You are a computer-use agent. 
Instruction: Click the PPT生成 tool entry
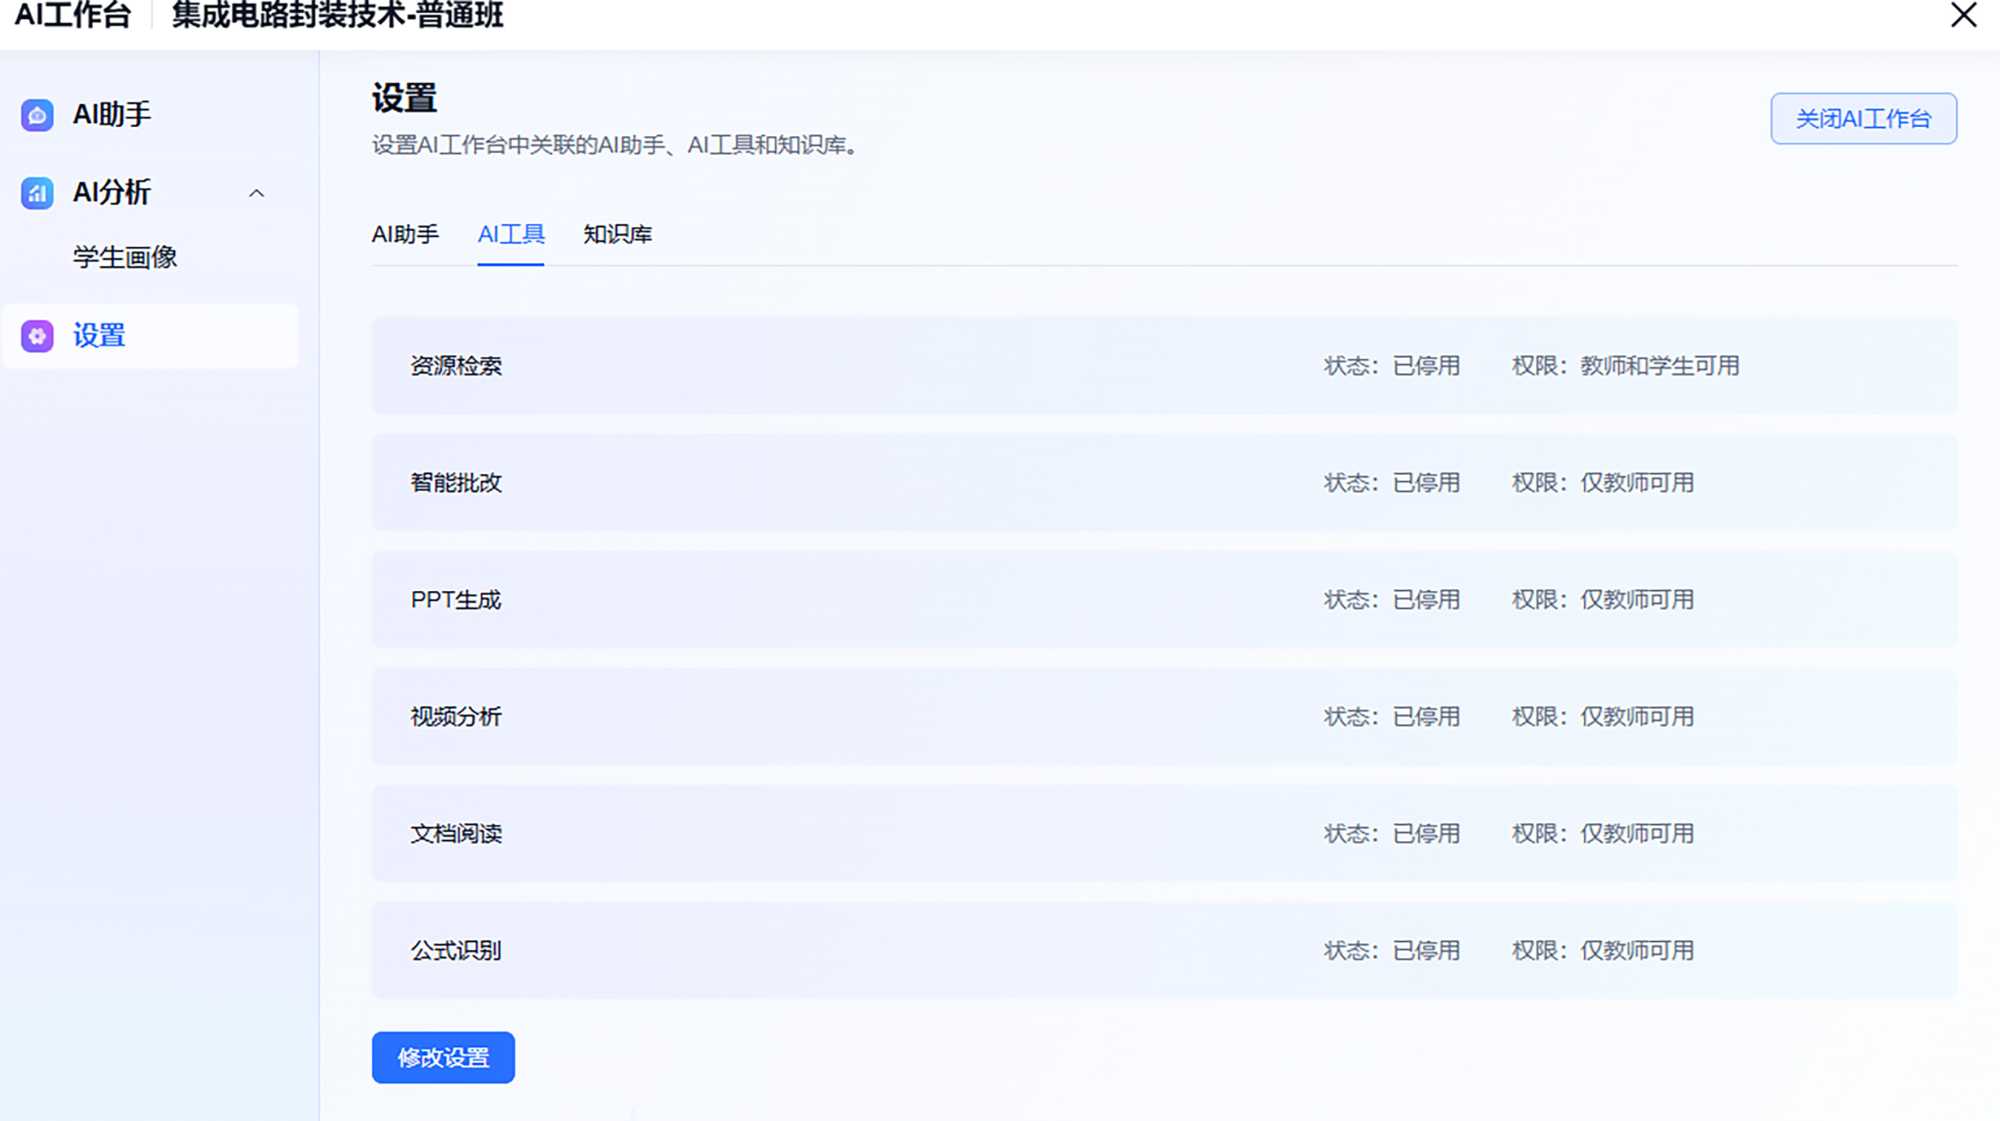coord(456,600)
